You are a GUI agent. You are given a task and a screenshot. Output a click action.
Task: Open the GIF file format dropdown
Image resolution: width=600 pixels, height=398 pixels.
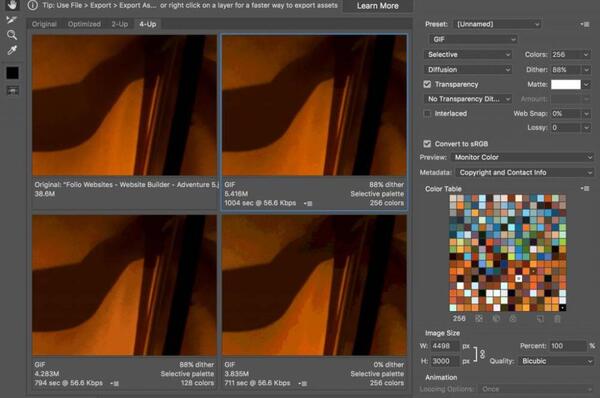coord(473,39)
